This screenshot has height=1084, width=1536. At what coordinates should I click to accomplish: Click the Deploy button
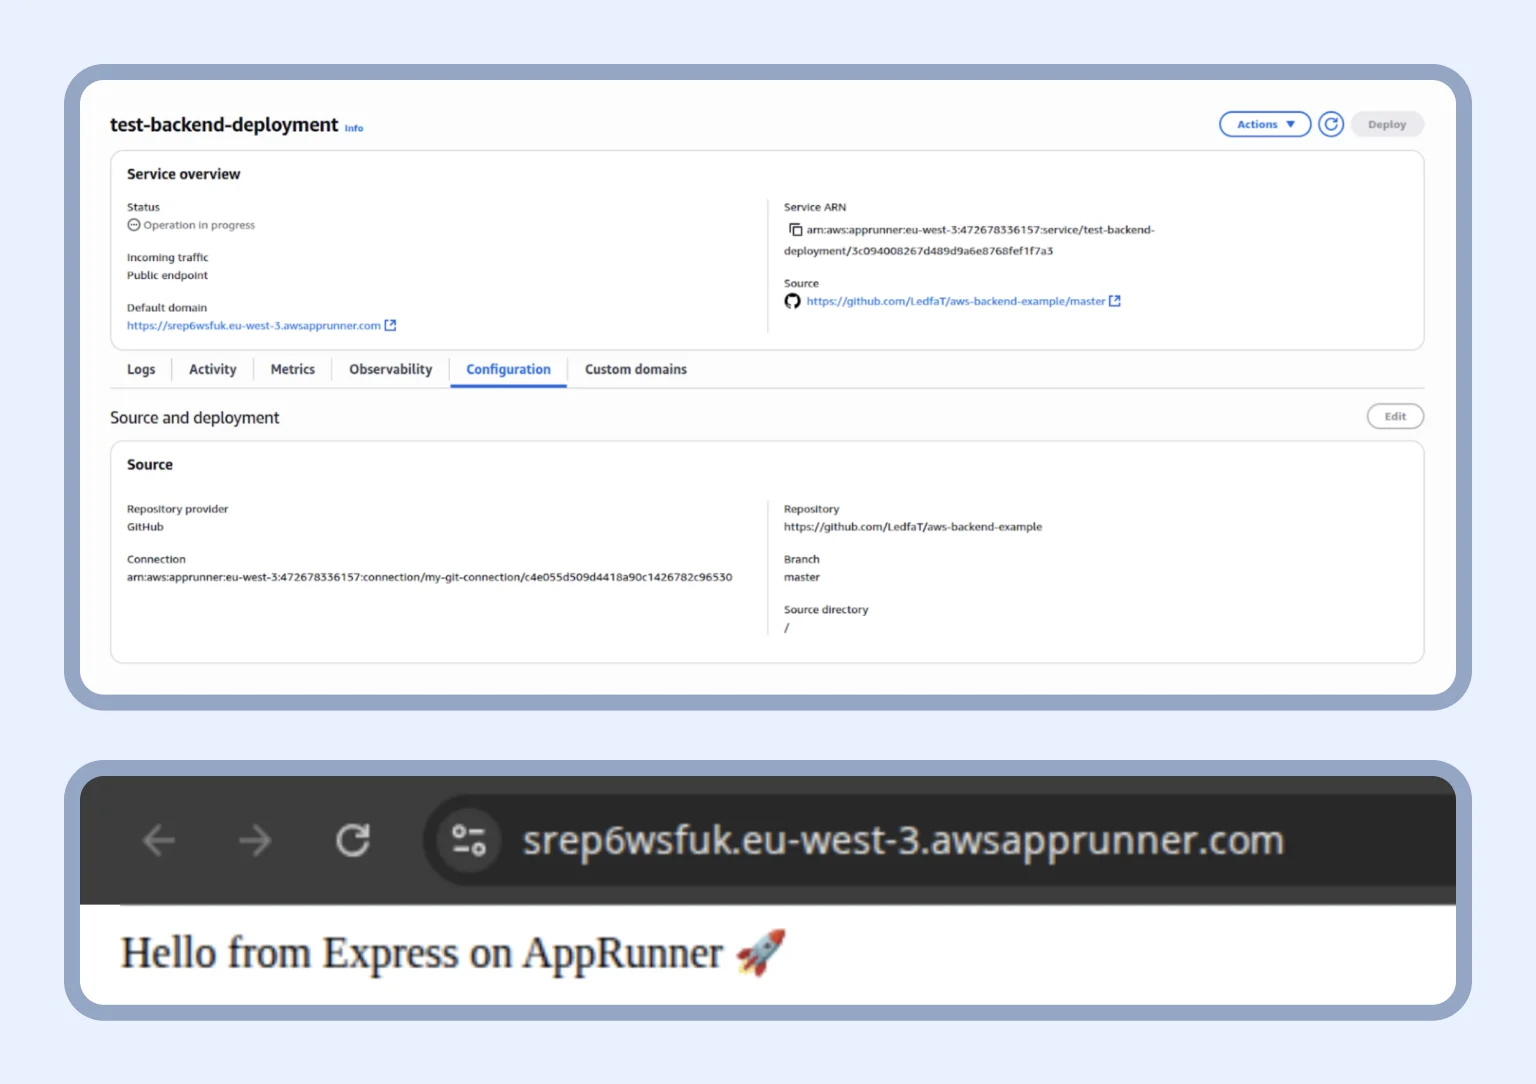(1387, 124)
